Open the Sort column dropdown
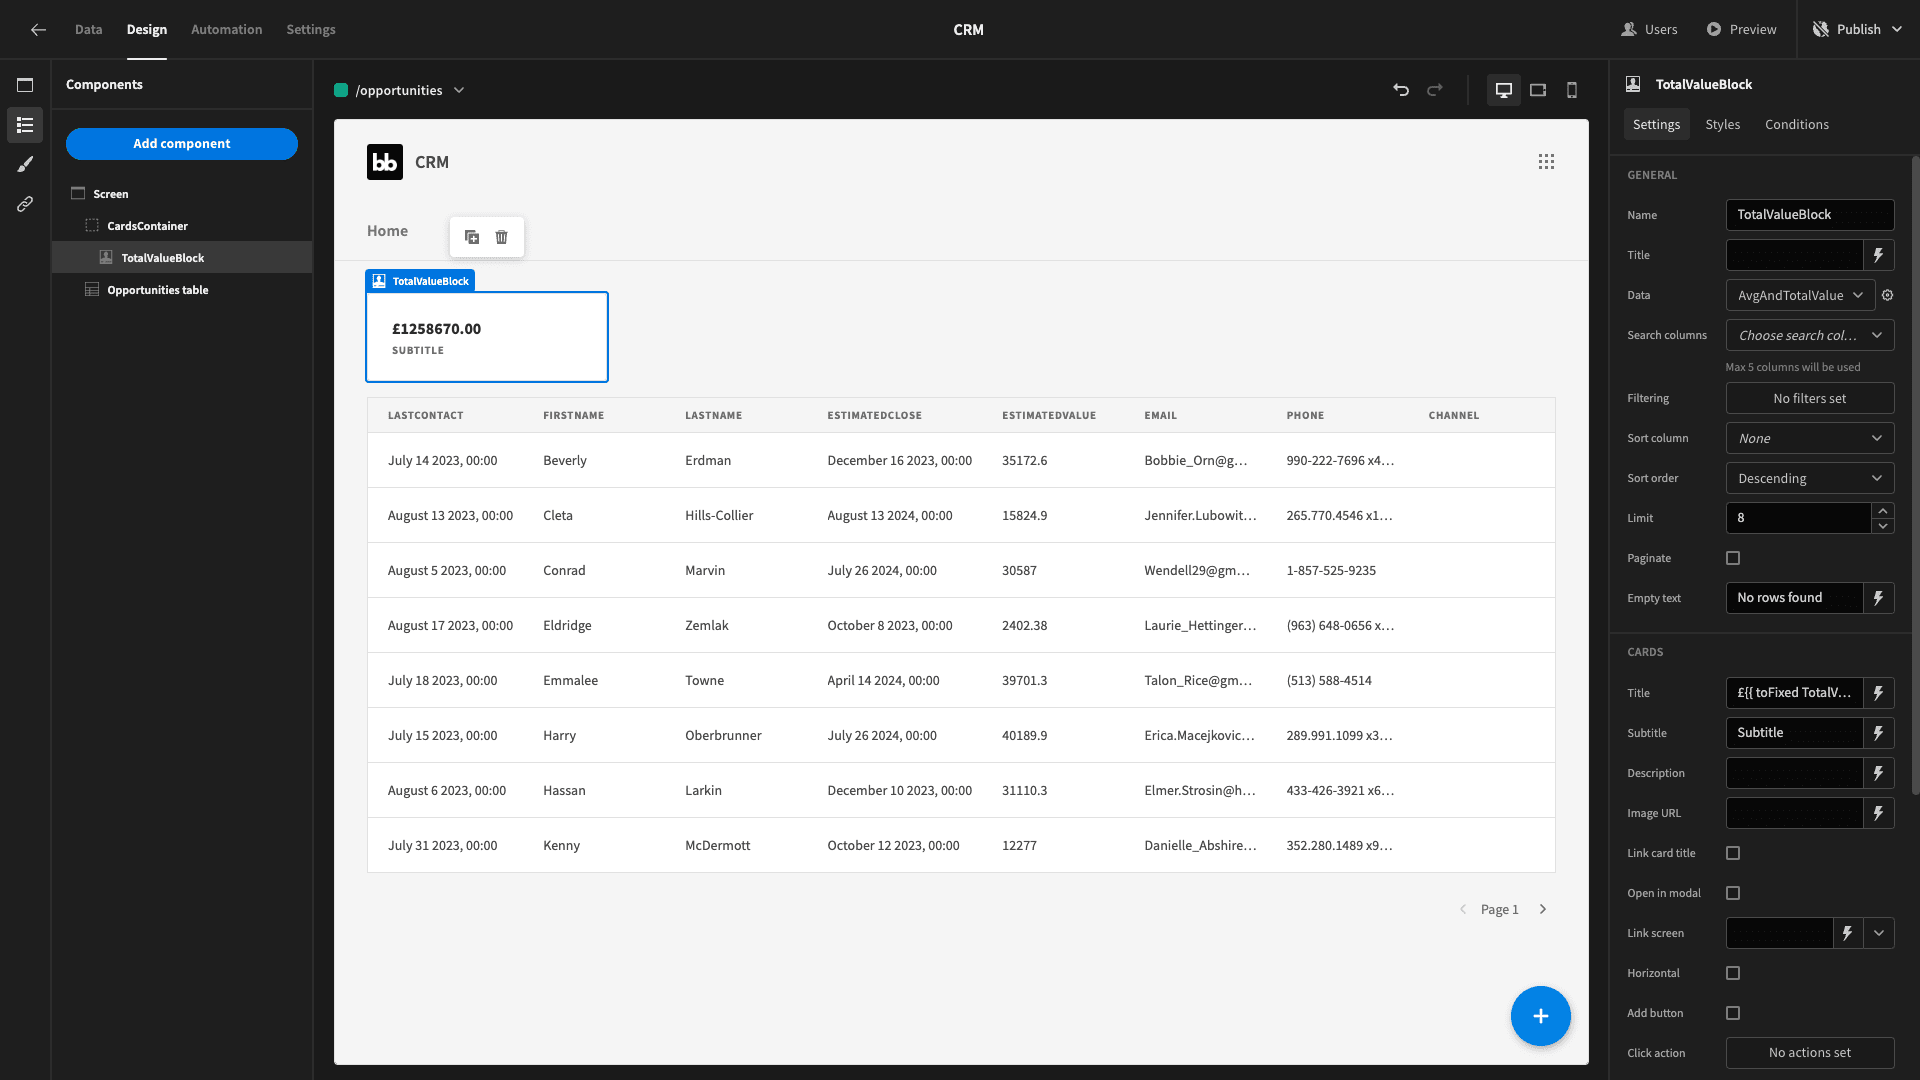 pyautogui.click(x=1810, y=438)
